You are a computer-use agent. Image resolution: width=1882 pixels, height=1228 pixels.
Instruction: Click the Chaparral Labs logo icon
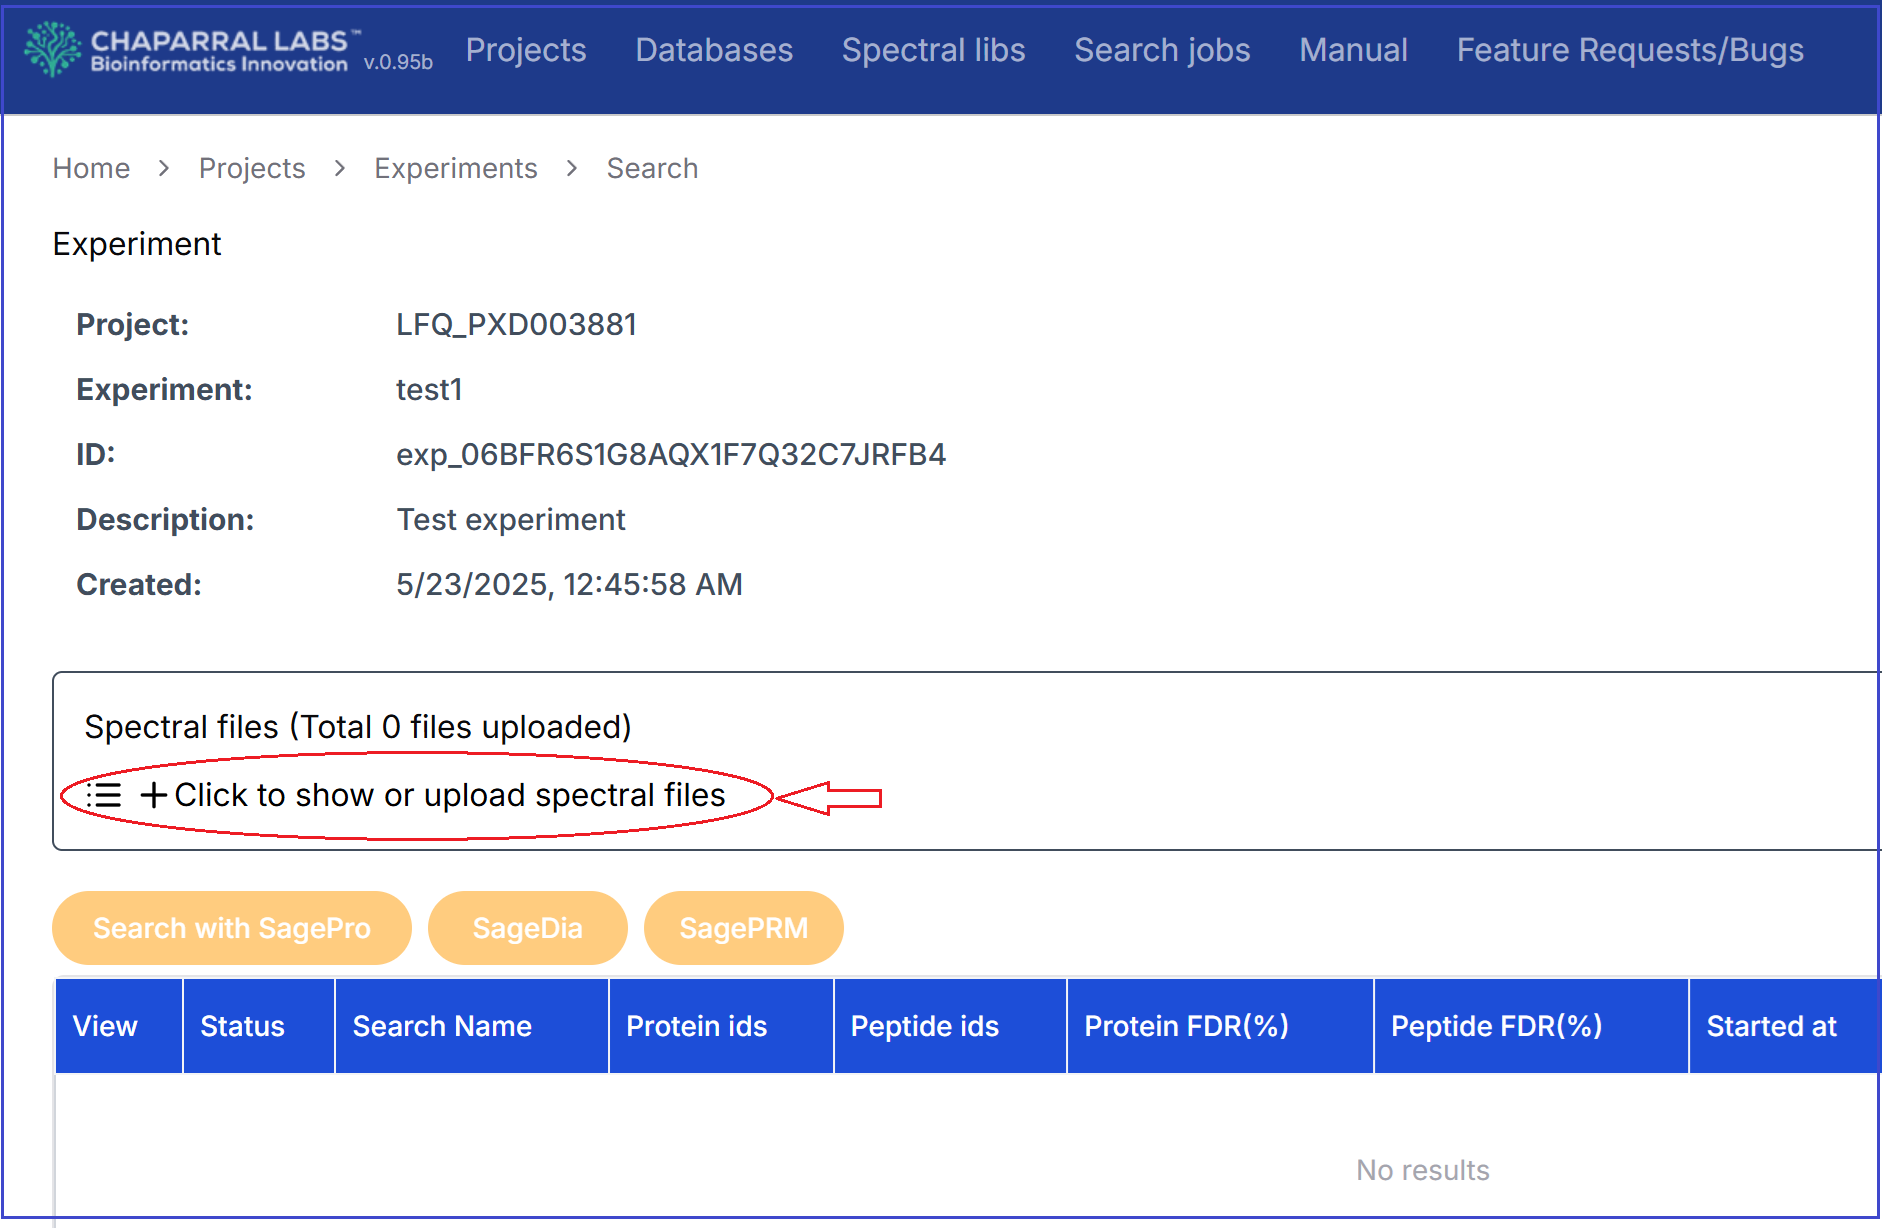(x=52, y=49)
